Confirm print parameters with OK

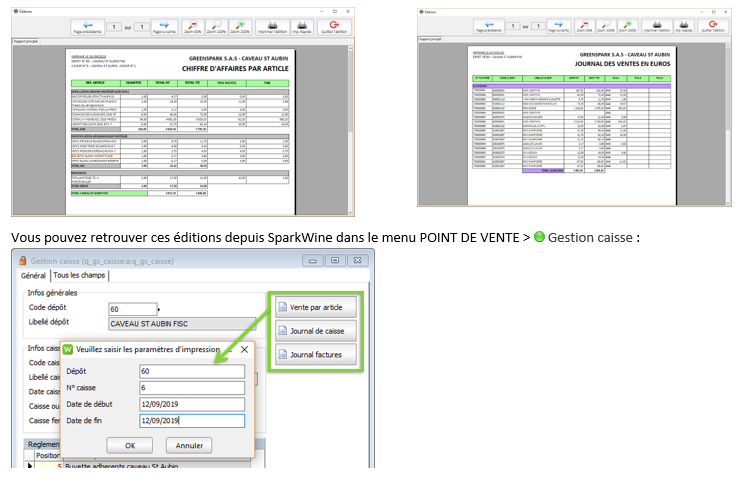click(x=130, y=444)
